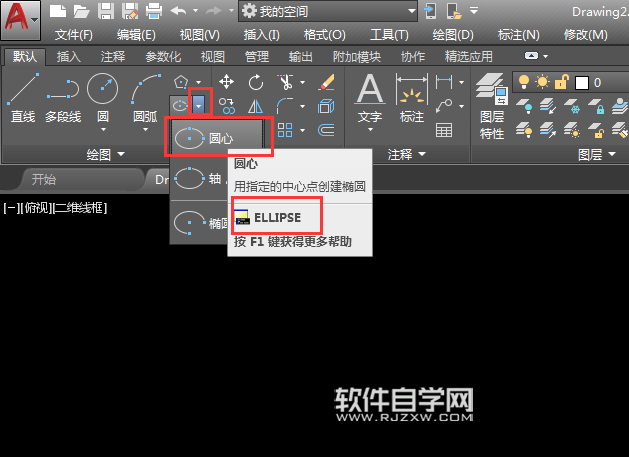The image size is (629, 457).
Task: Select the 多段线 (Polyline) tool
Action: click(62, 99)
